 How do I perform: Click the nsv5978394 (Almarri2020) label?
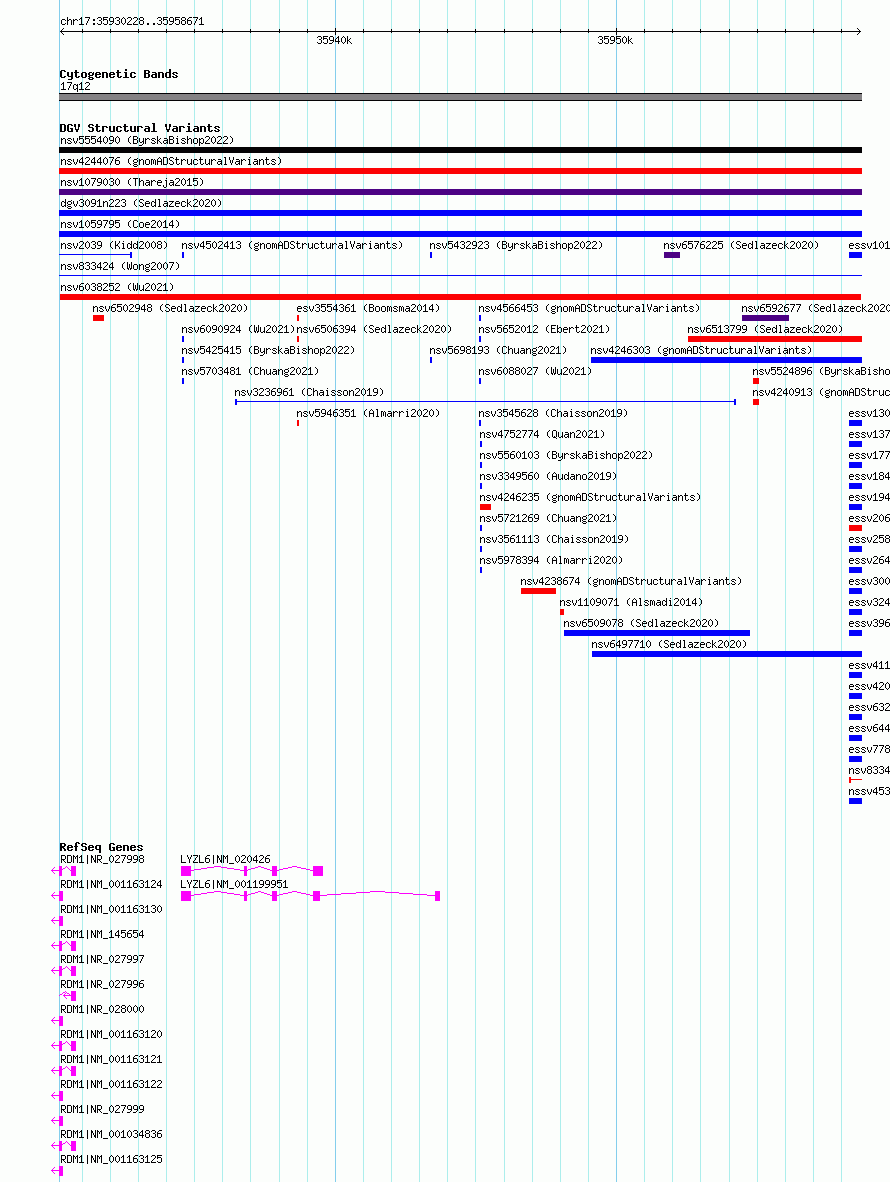(551, 562)
